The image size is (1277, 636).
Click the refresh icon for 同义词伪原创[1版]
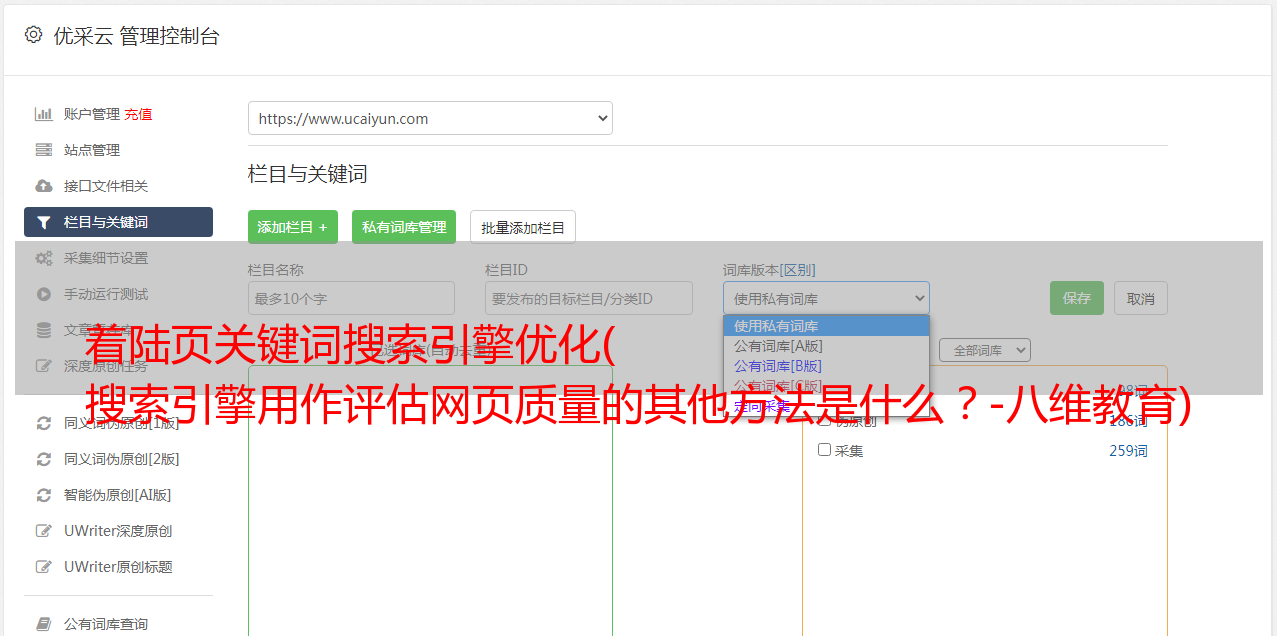(x=44, y=423)
